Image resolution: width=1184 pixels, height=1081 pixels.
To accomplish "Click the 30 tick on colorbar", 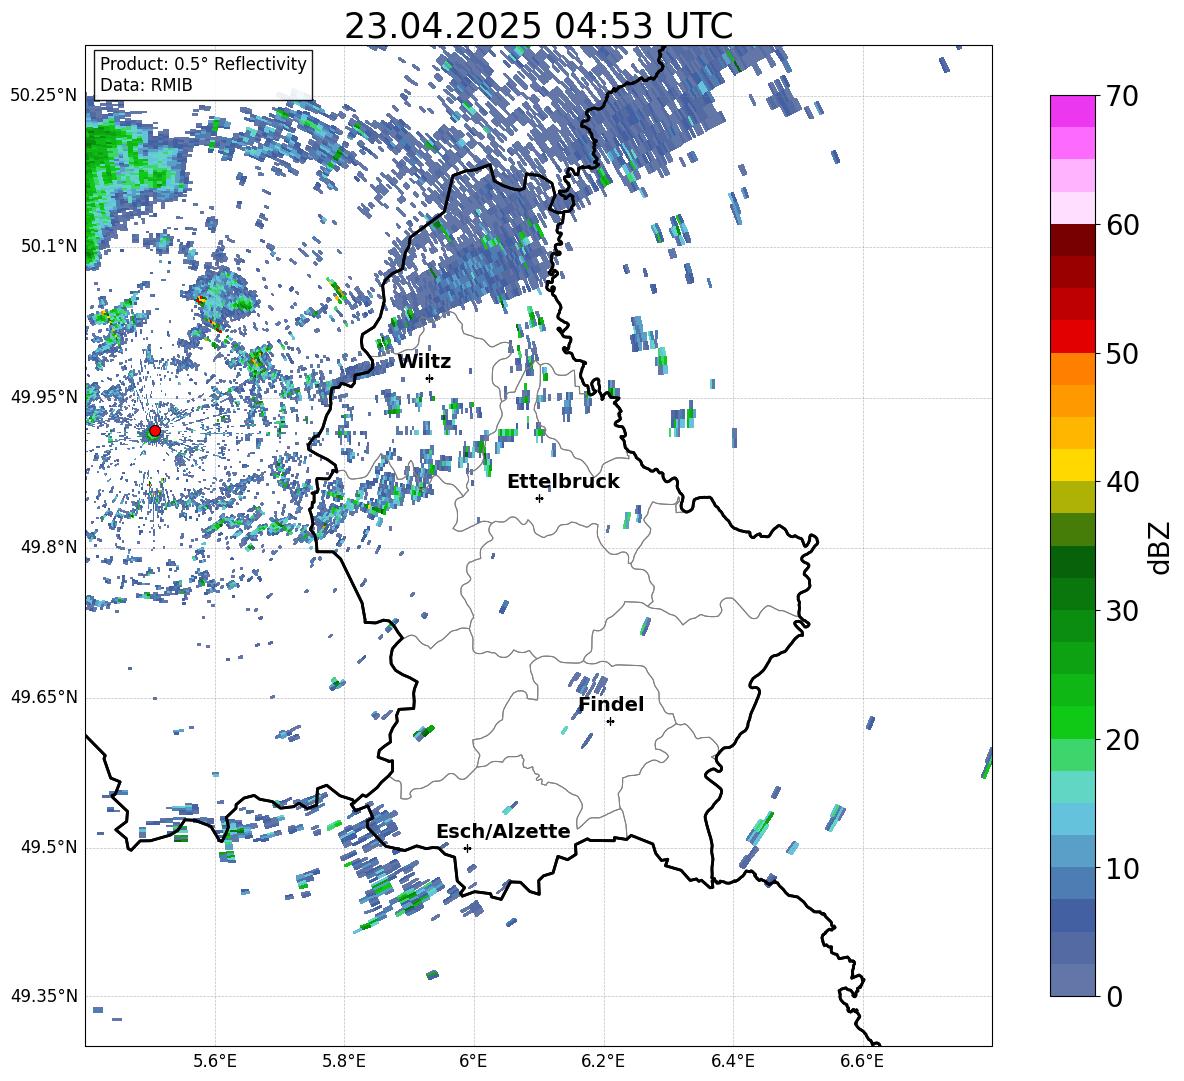I will click(x=1121, y=611).
